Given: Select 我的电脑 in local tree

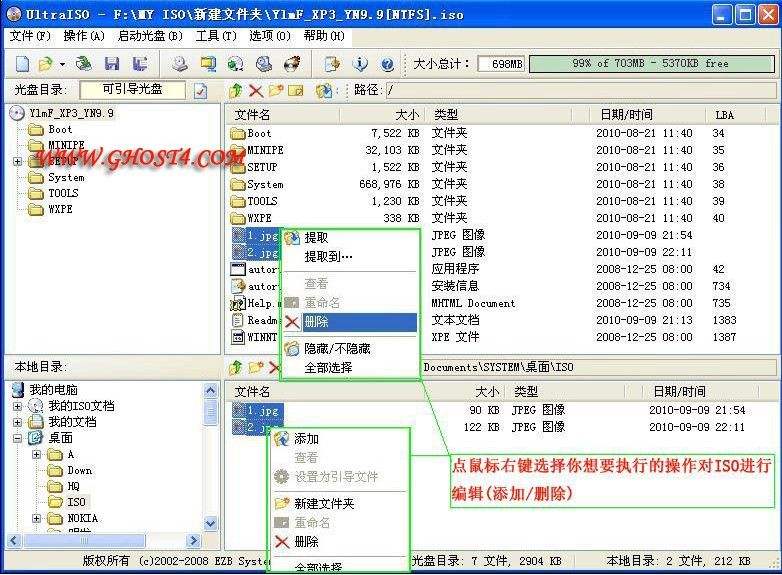Looking at the screenshot, I should [x=53, y=389].
